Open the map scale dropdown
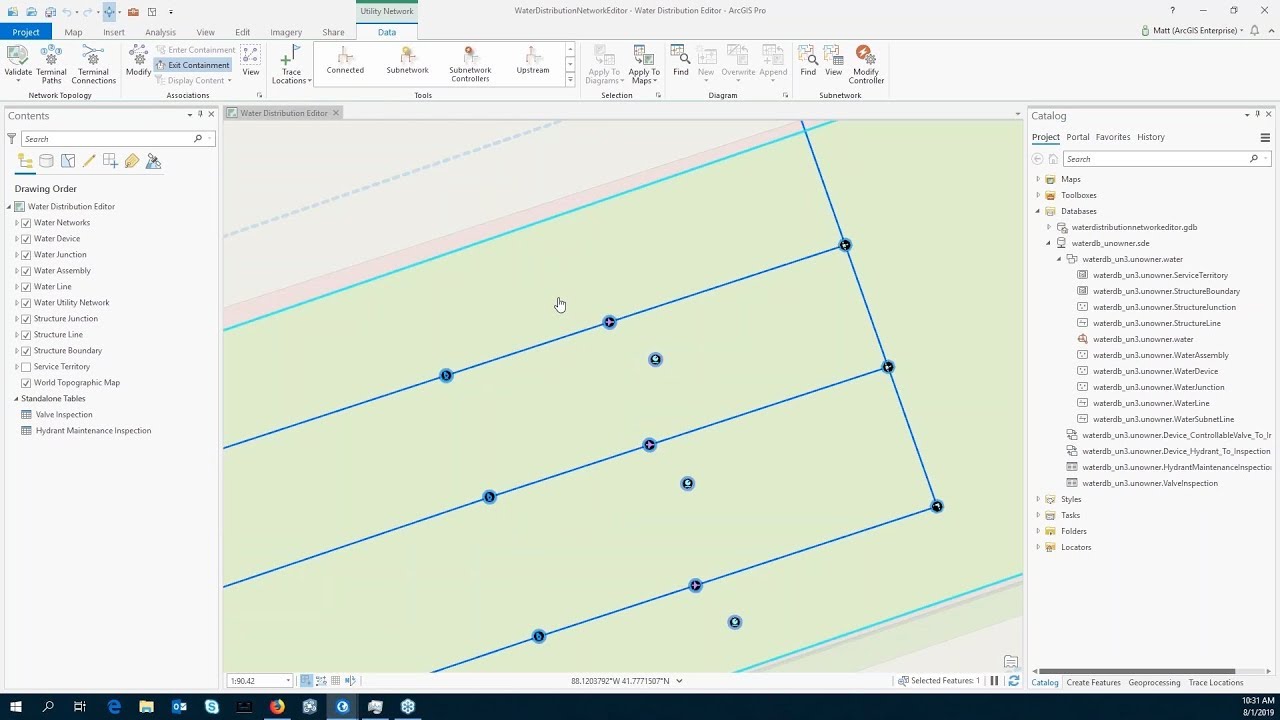This screenshot has height=720, width=1280. click(288, 681)
